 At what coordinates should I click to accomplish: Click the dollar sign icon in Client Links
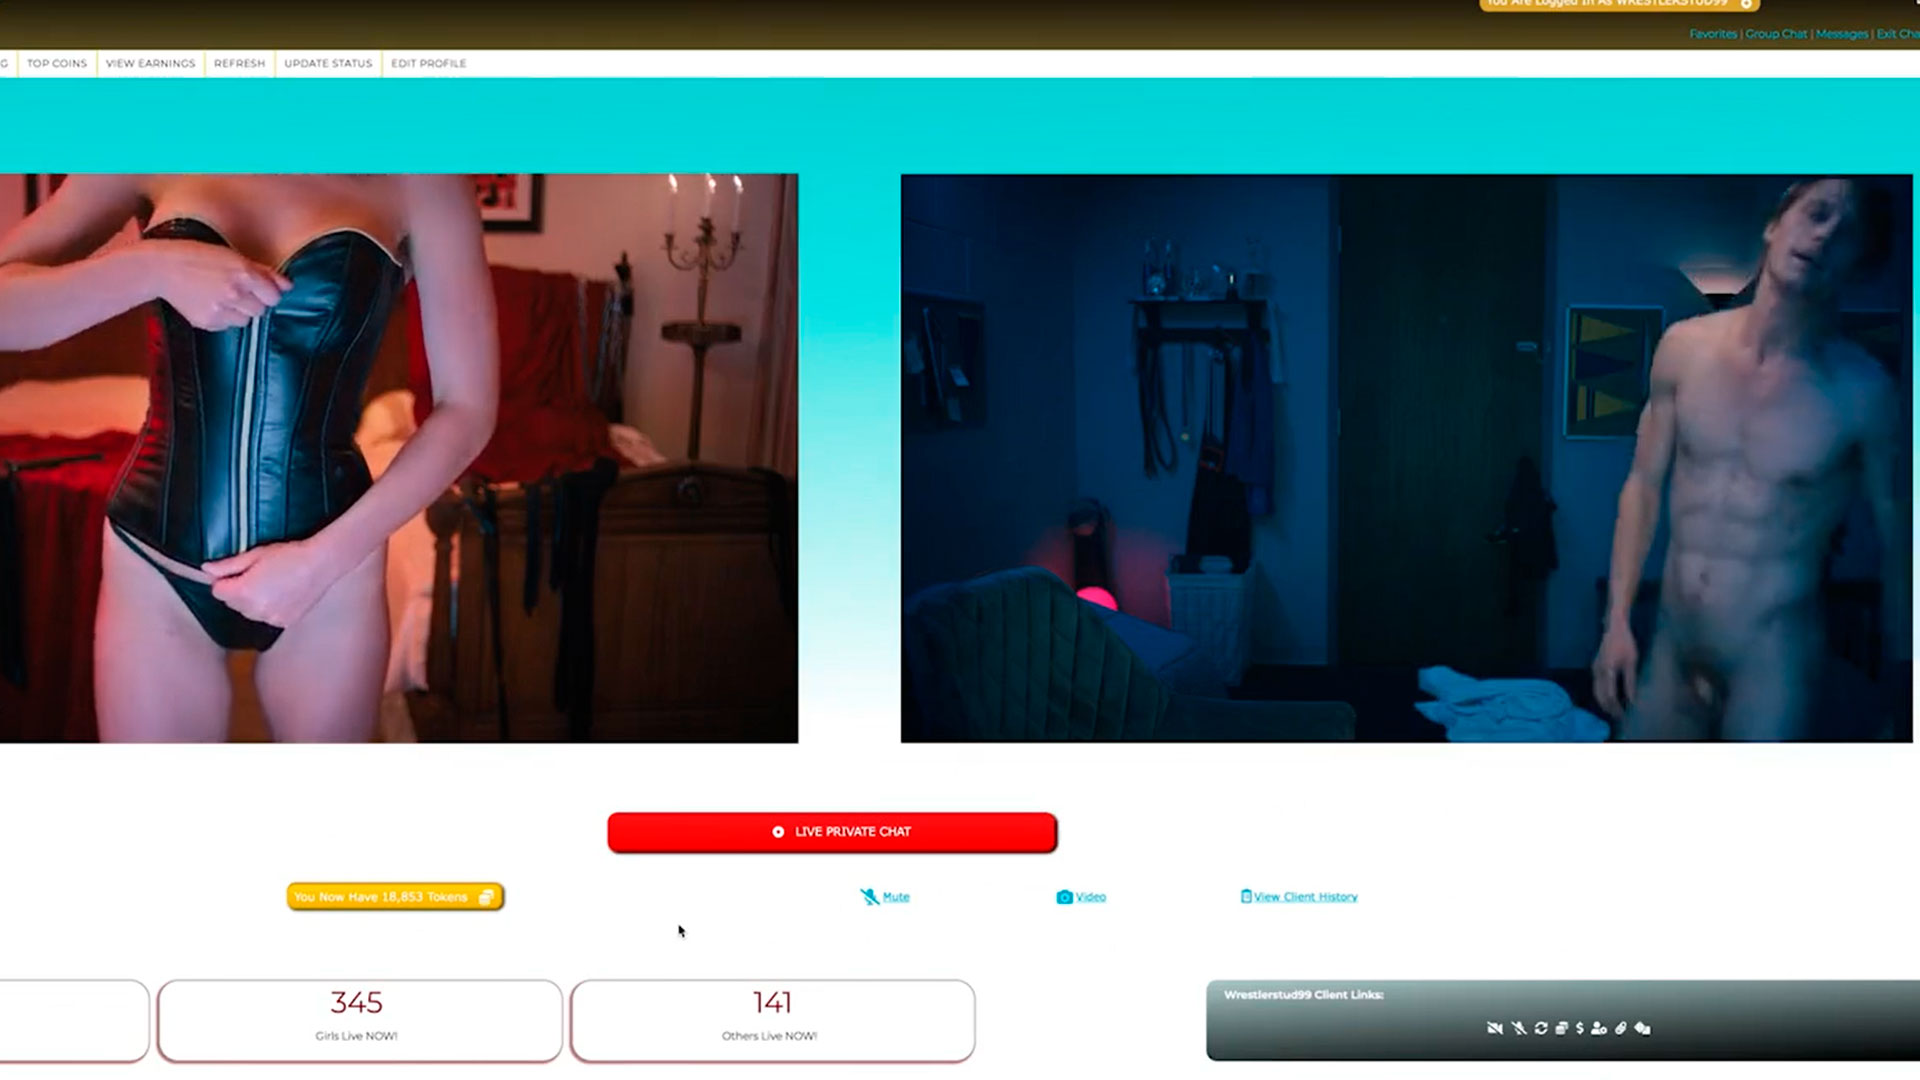tap(1580, 1028)
